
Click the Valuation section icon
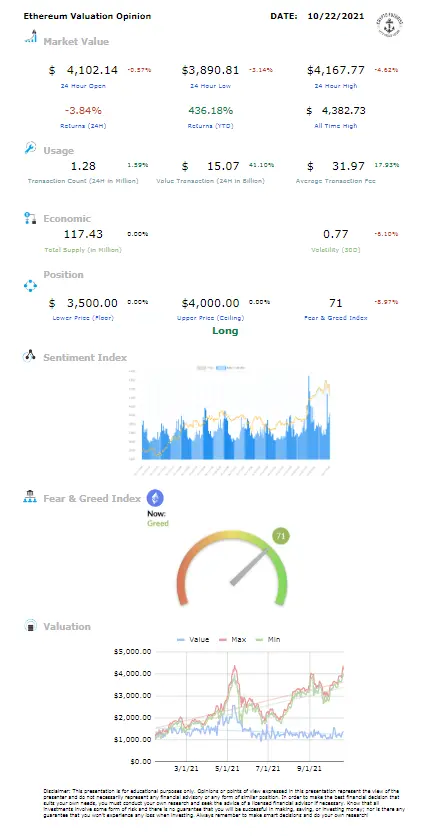pos(30,626)
